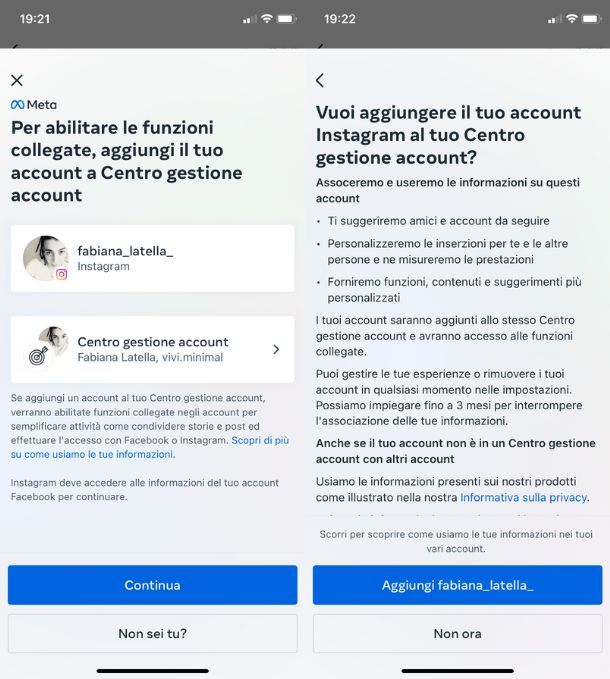610x679 pixels.
Task: Decline with Non ora button
Action: click(458, 634)
